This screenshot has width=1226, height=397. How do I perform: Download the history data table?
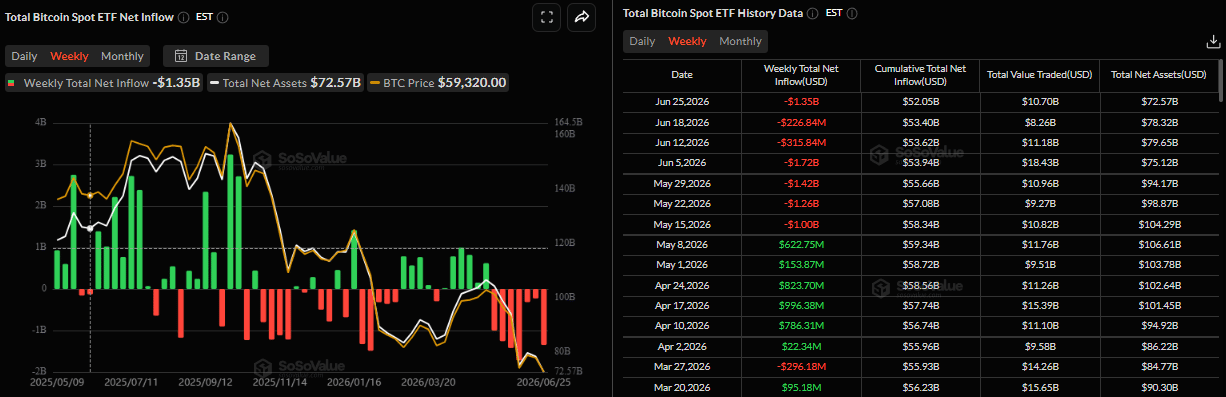tap(1213, 41)
